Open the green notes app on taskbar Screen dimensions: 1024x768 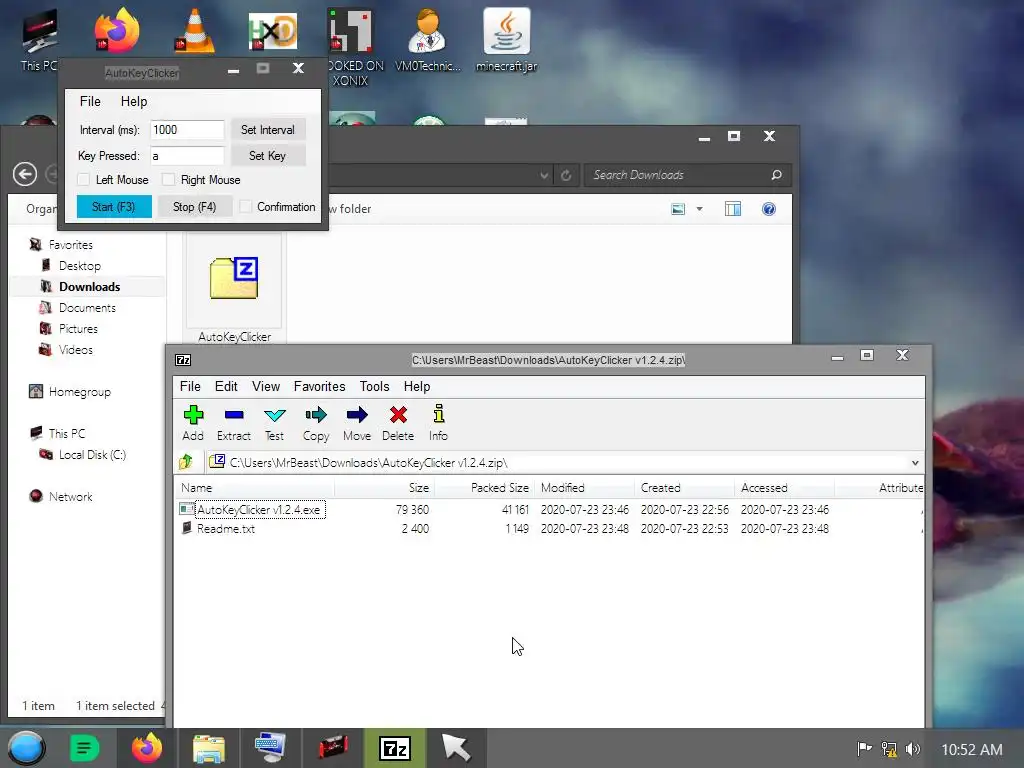click(84, 748)
